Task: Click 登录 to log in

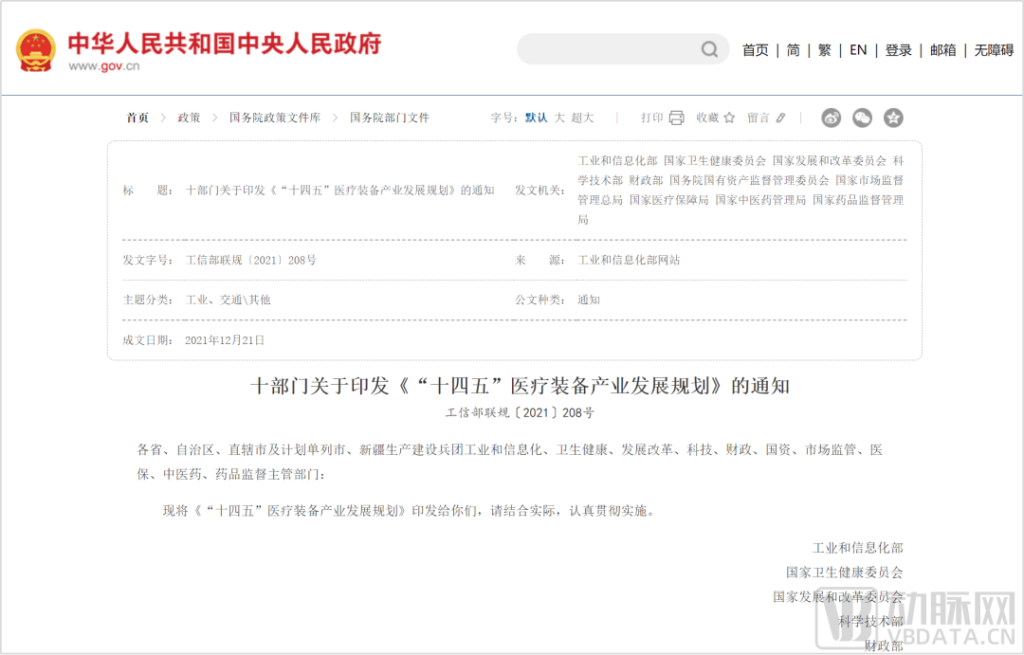Action: tap(898, 50)
